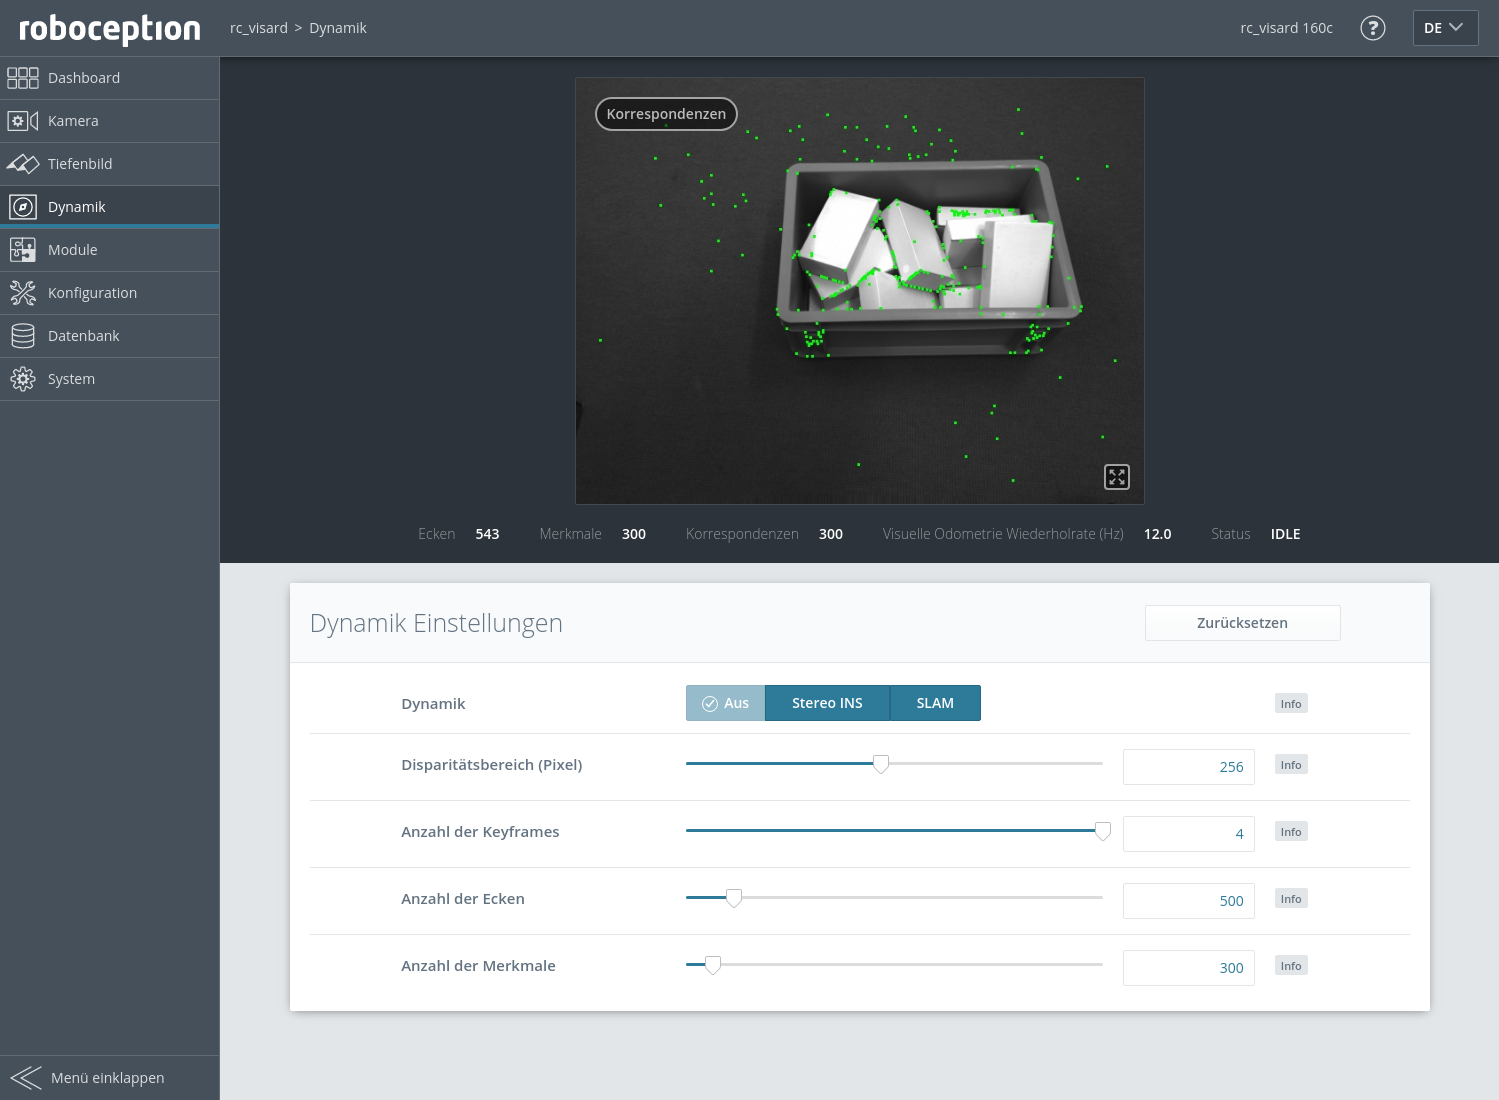Open the Tiefenbild settings via its sidebar icon
The image size is (1499, 1100).
point(23,163)
